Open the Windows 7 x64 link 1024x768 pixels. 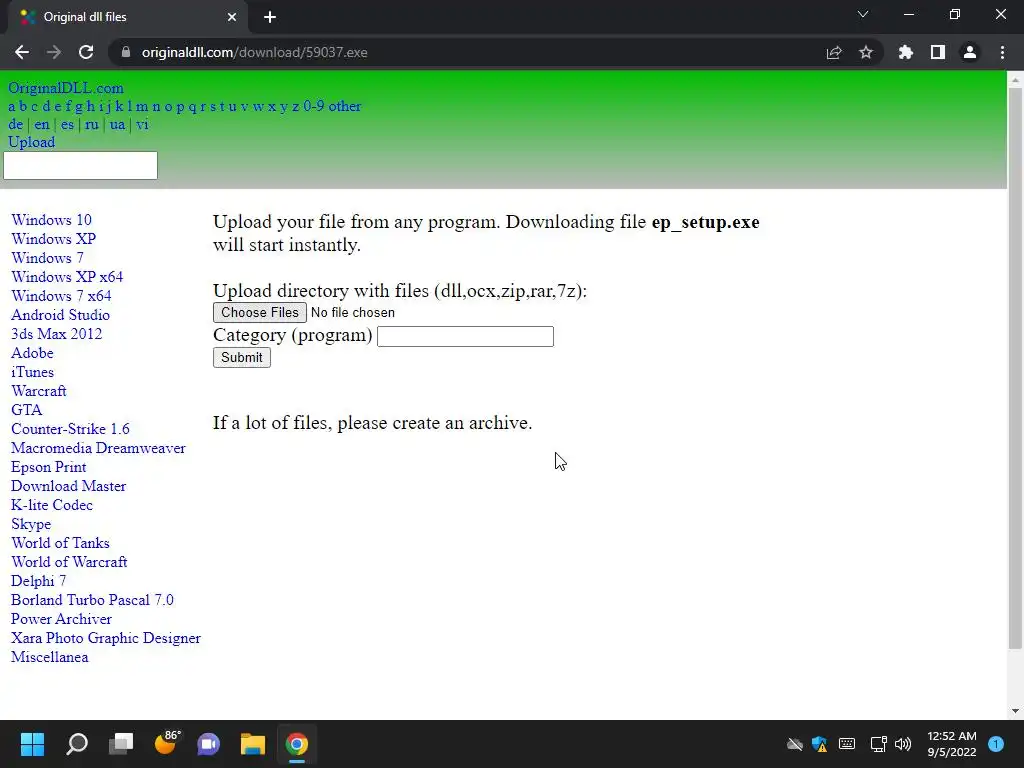click(61, 296)
